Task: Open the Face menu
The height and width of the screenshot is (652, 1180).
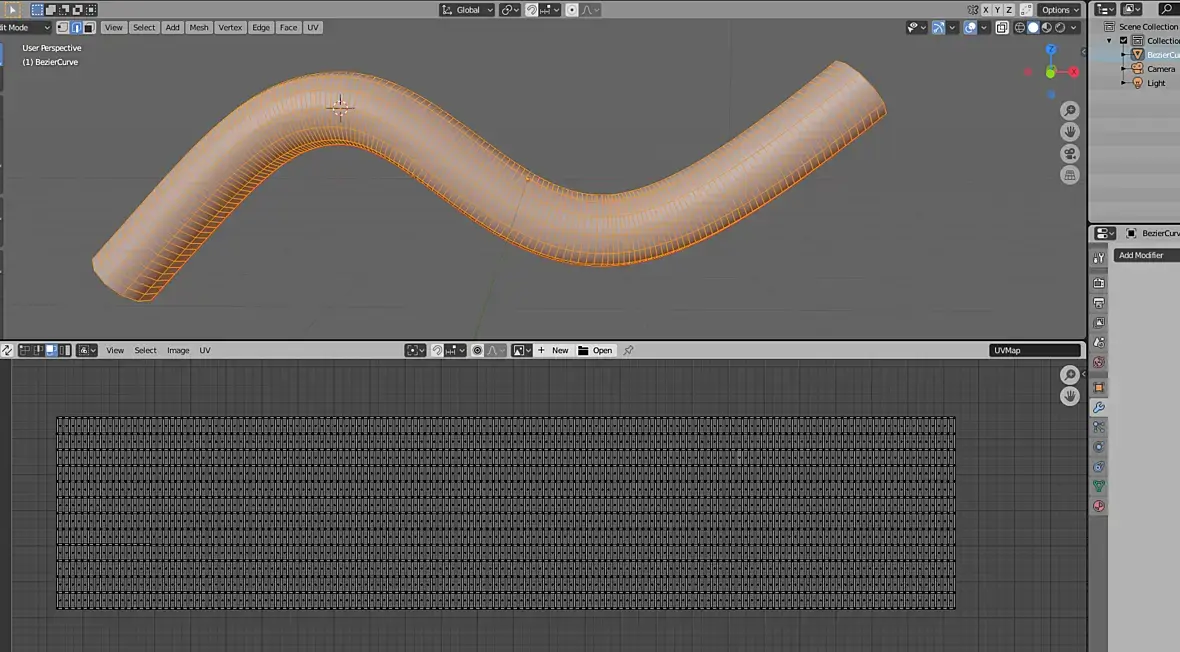Action: tap(288, 27)
